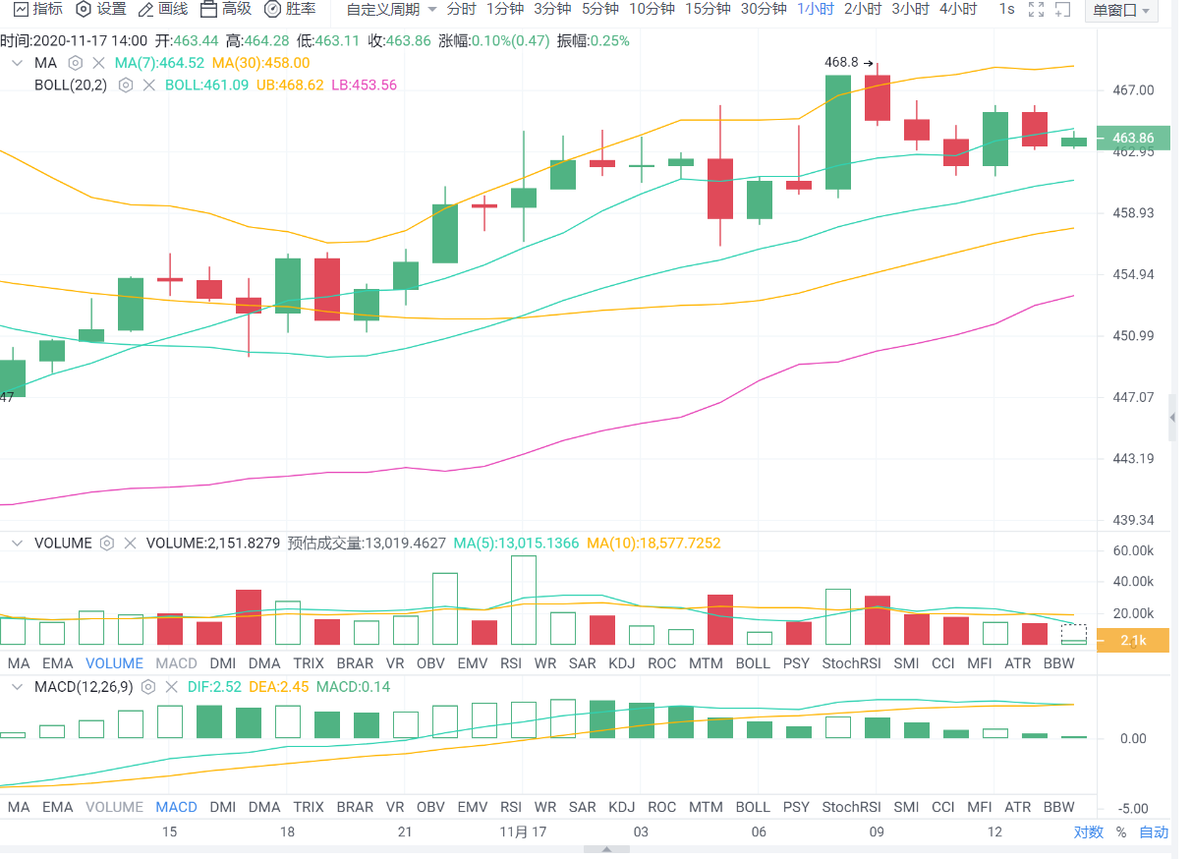Select the 30分钟 interval
The width and height of the screenshot is (1192, 859).
pos(764,9)
